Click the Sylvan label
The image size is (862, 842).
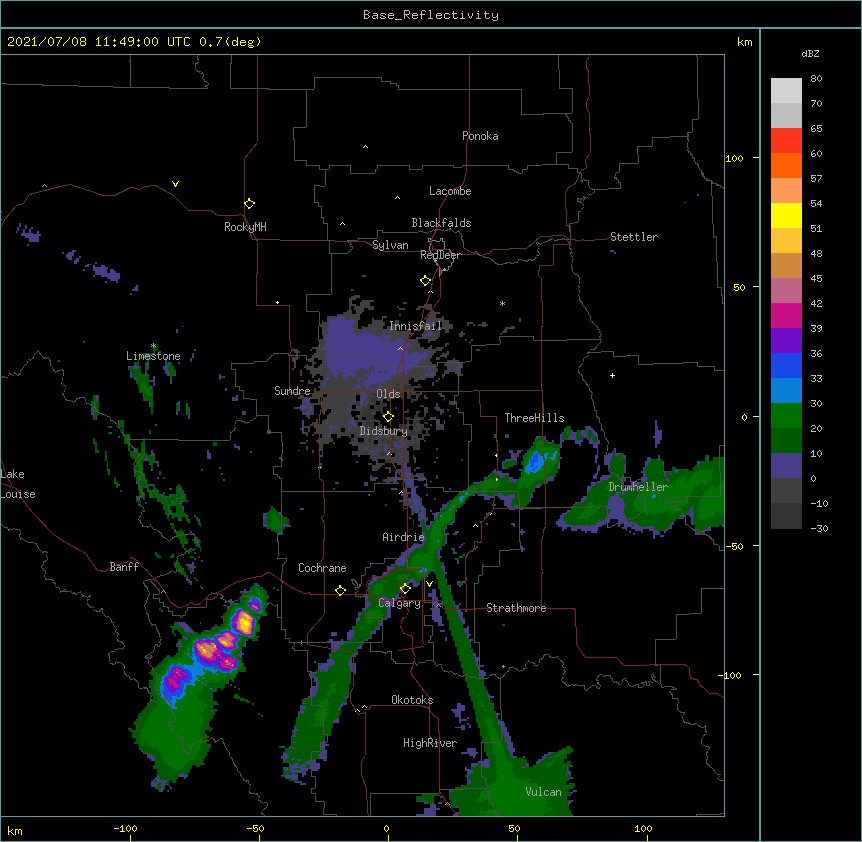[390, 245]
